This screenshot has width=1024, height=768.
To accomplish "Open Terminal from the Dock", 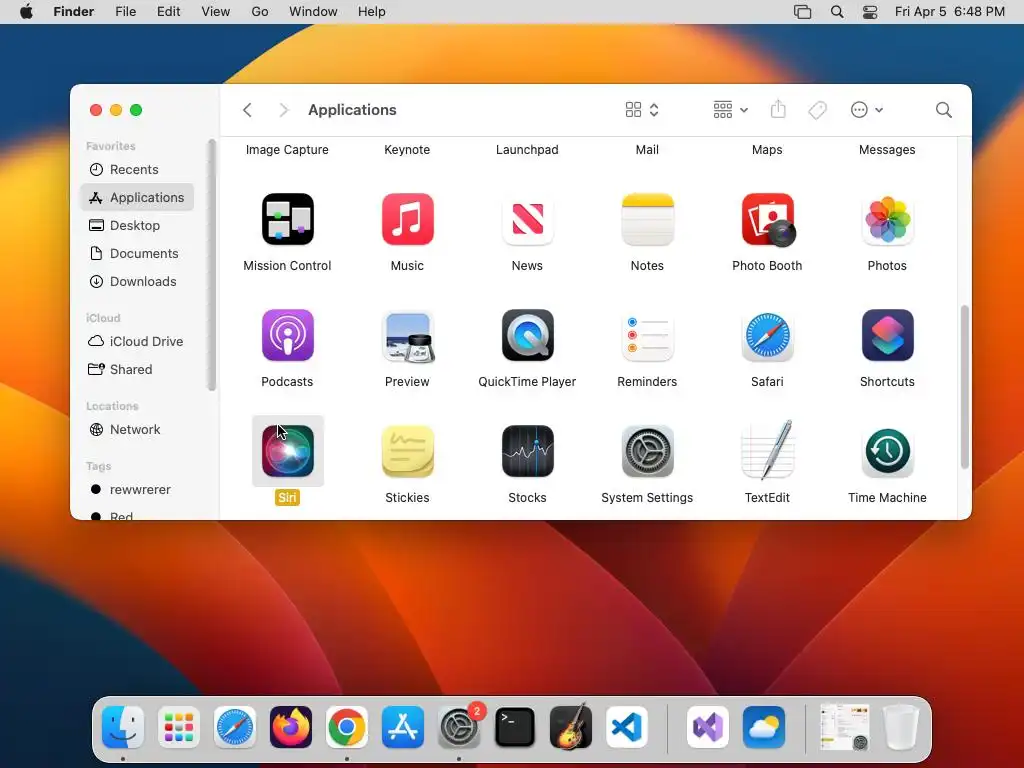I will (x=515, y=727).
